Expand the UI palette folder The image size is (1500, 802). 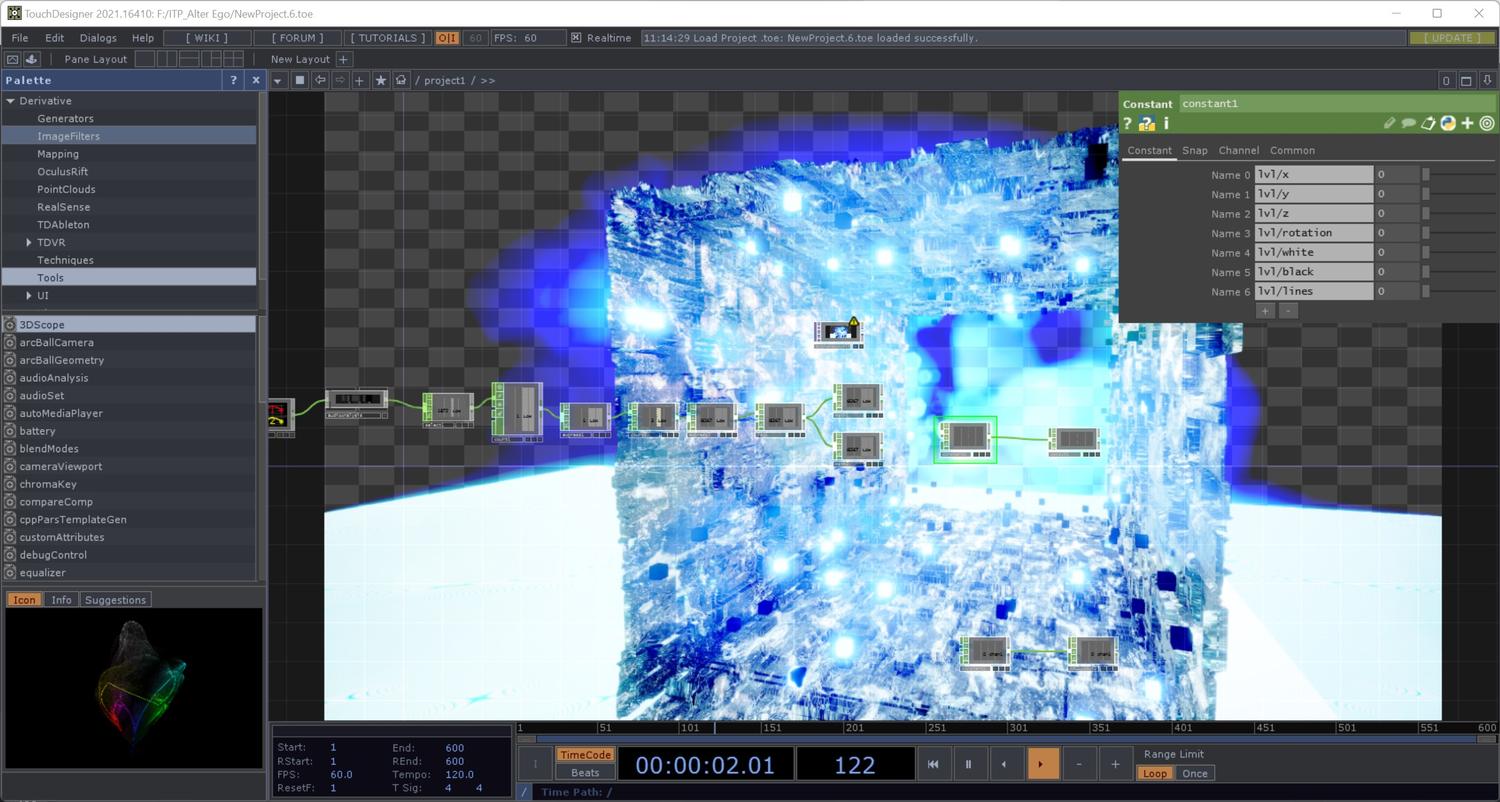tap(29, 296)
